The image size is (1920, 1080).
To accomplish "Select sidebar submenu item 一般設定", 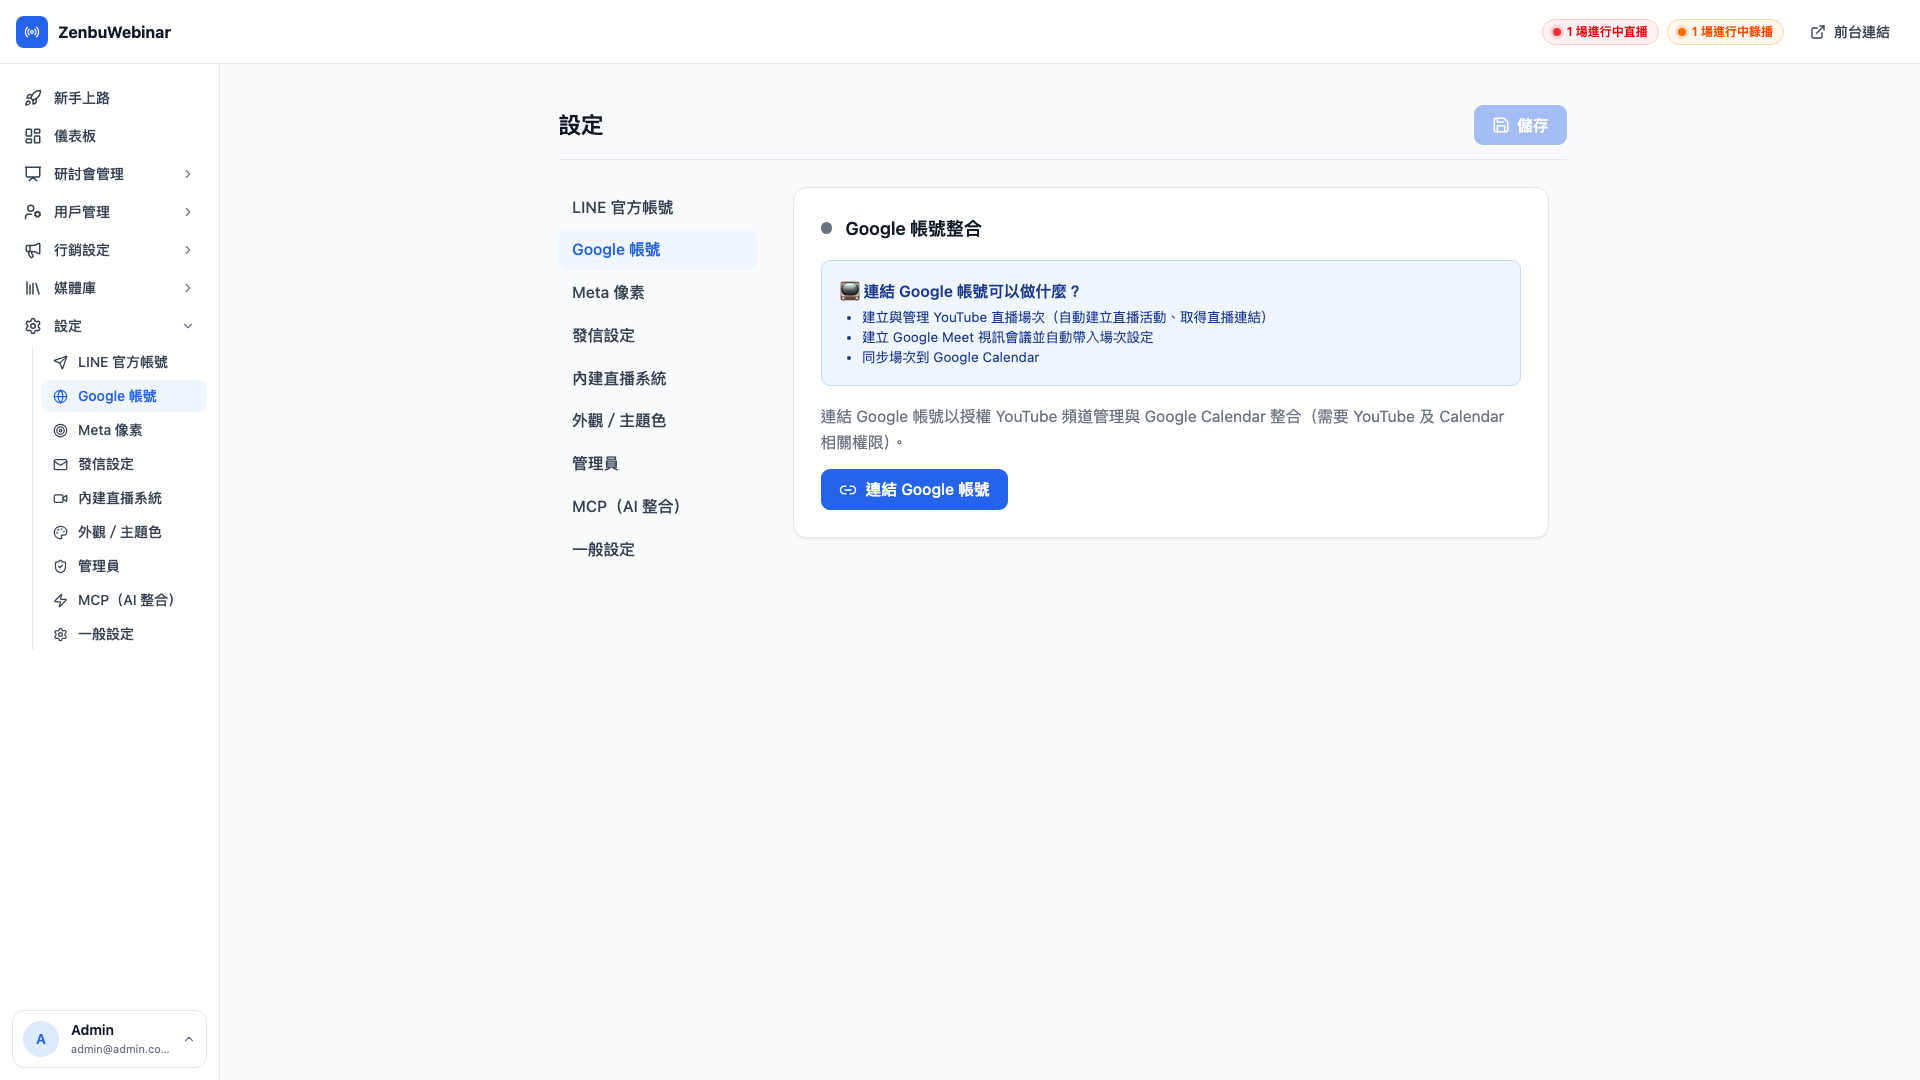I will 124,634.
